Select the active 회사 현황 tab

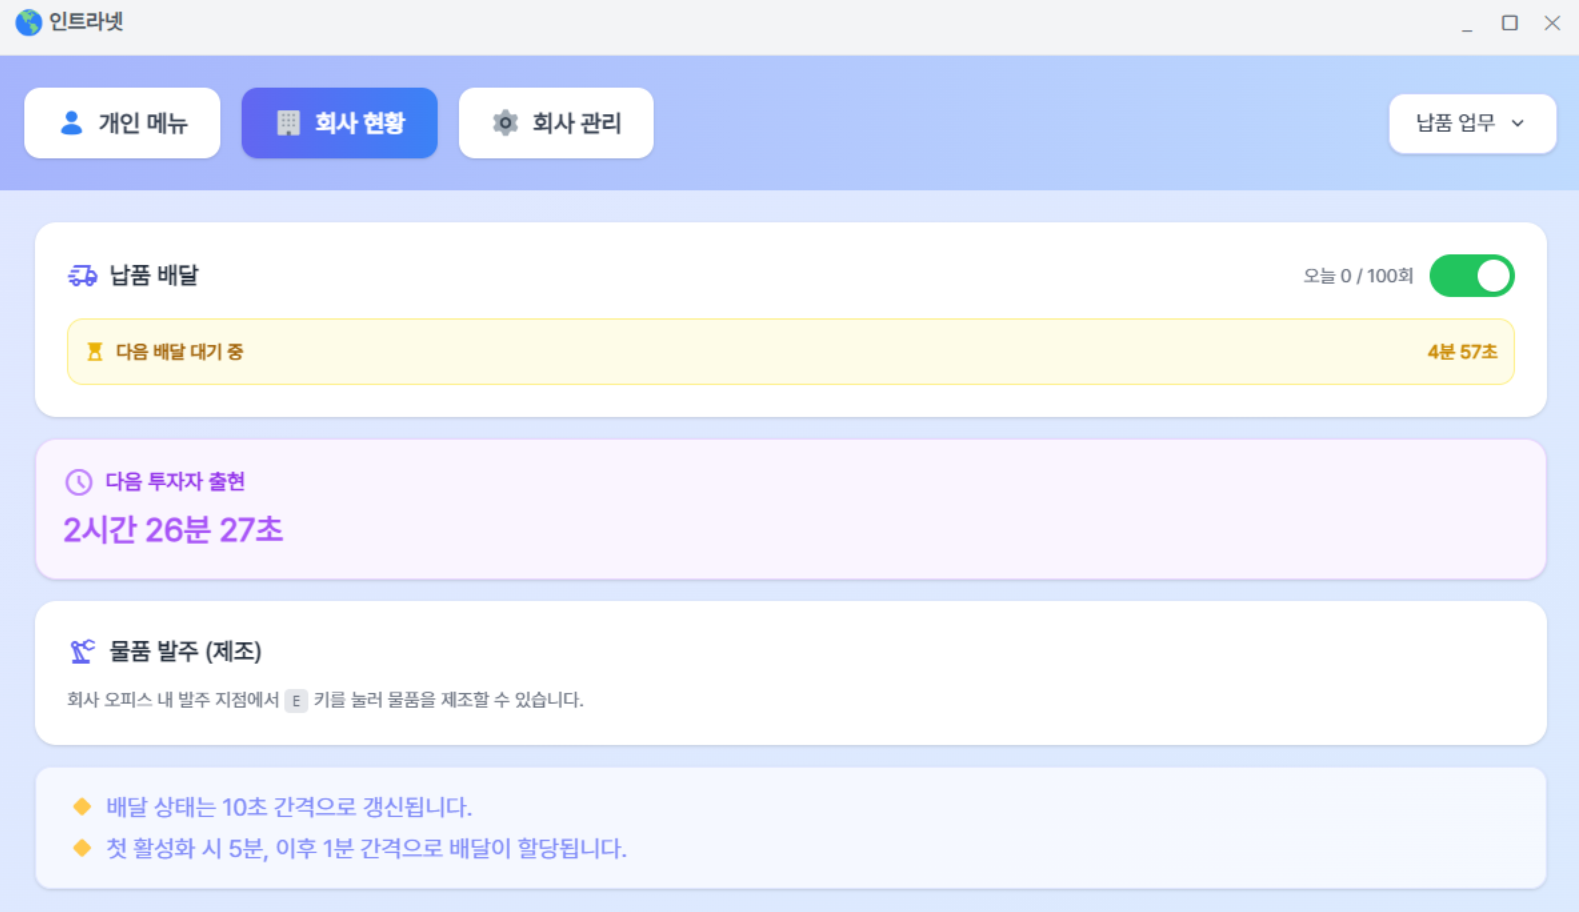[x=339, y=123]
